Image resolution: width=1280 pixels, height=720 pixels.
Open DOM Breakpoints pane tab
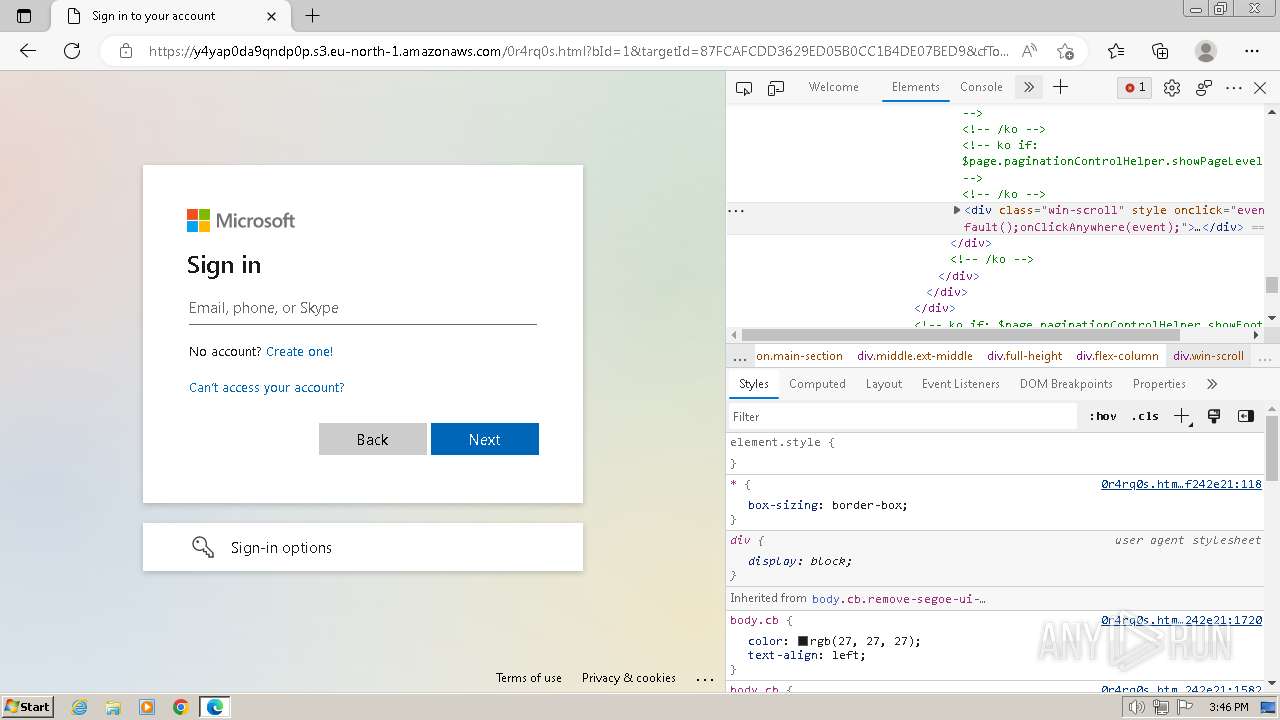1066,384
